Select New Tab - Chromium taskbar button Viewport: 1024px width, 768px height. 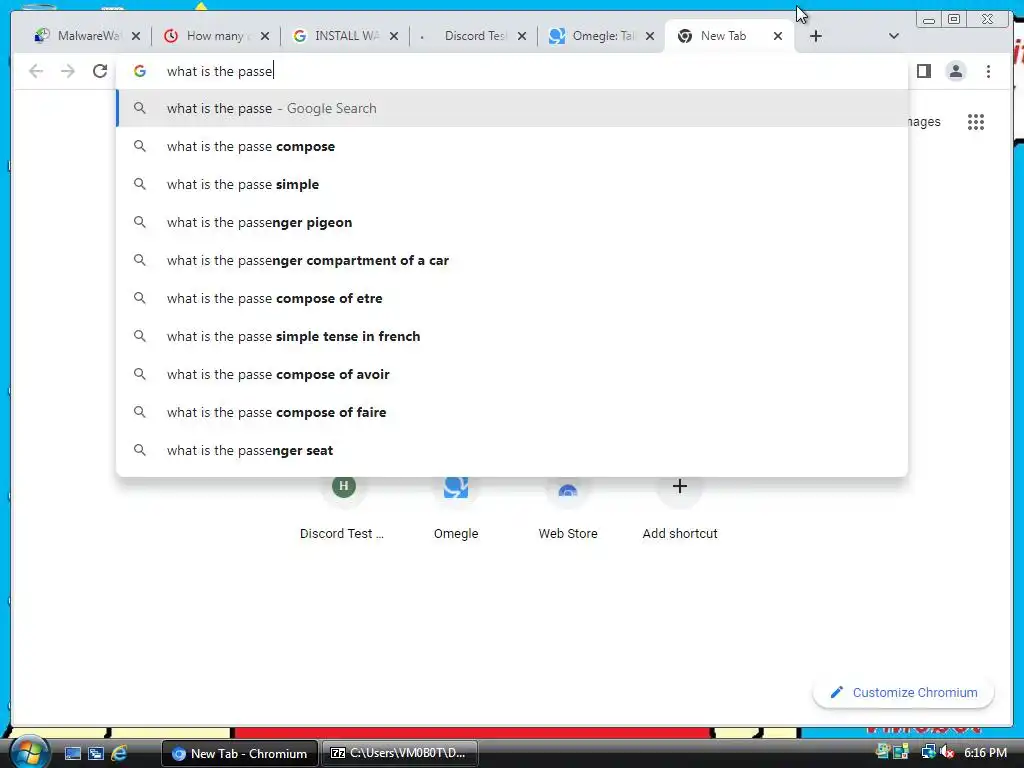[240, 754]
